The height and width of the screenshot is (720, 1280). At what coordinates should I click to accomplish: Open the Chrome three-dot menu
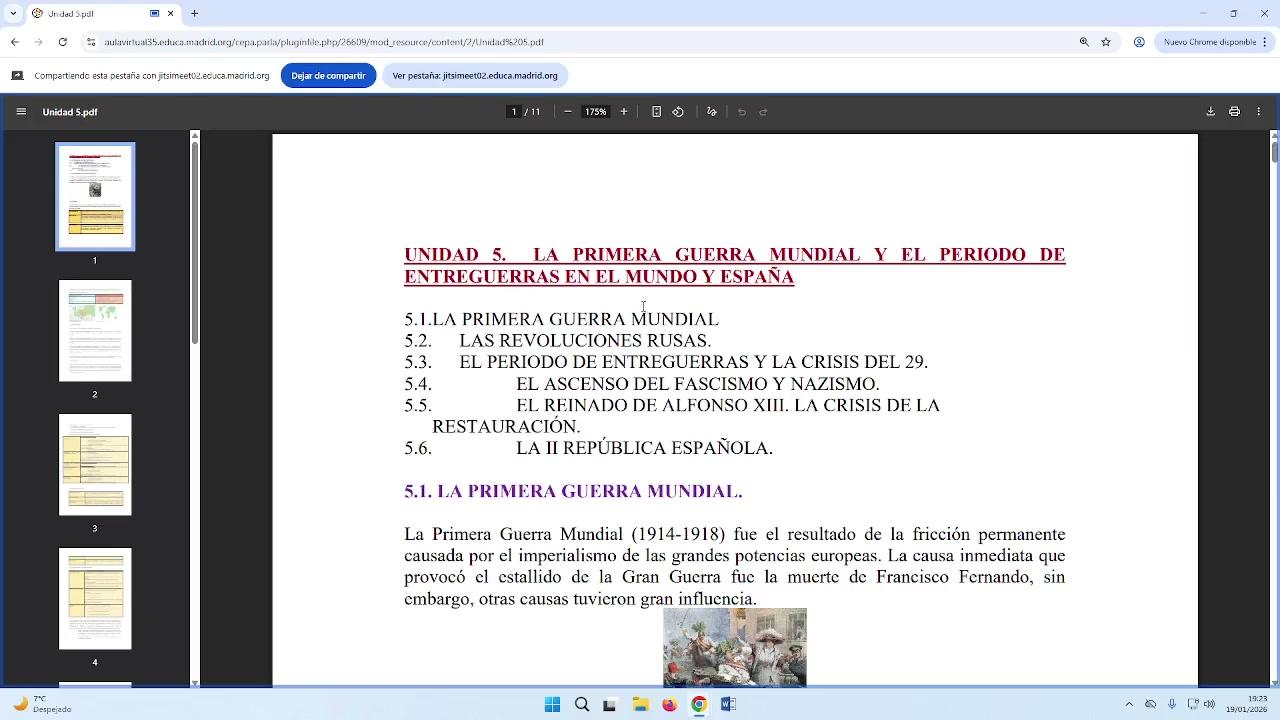(1266, 42)
